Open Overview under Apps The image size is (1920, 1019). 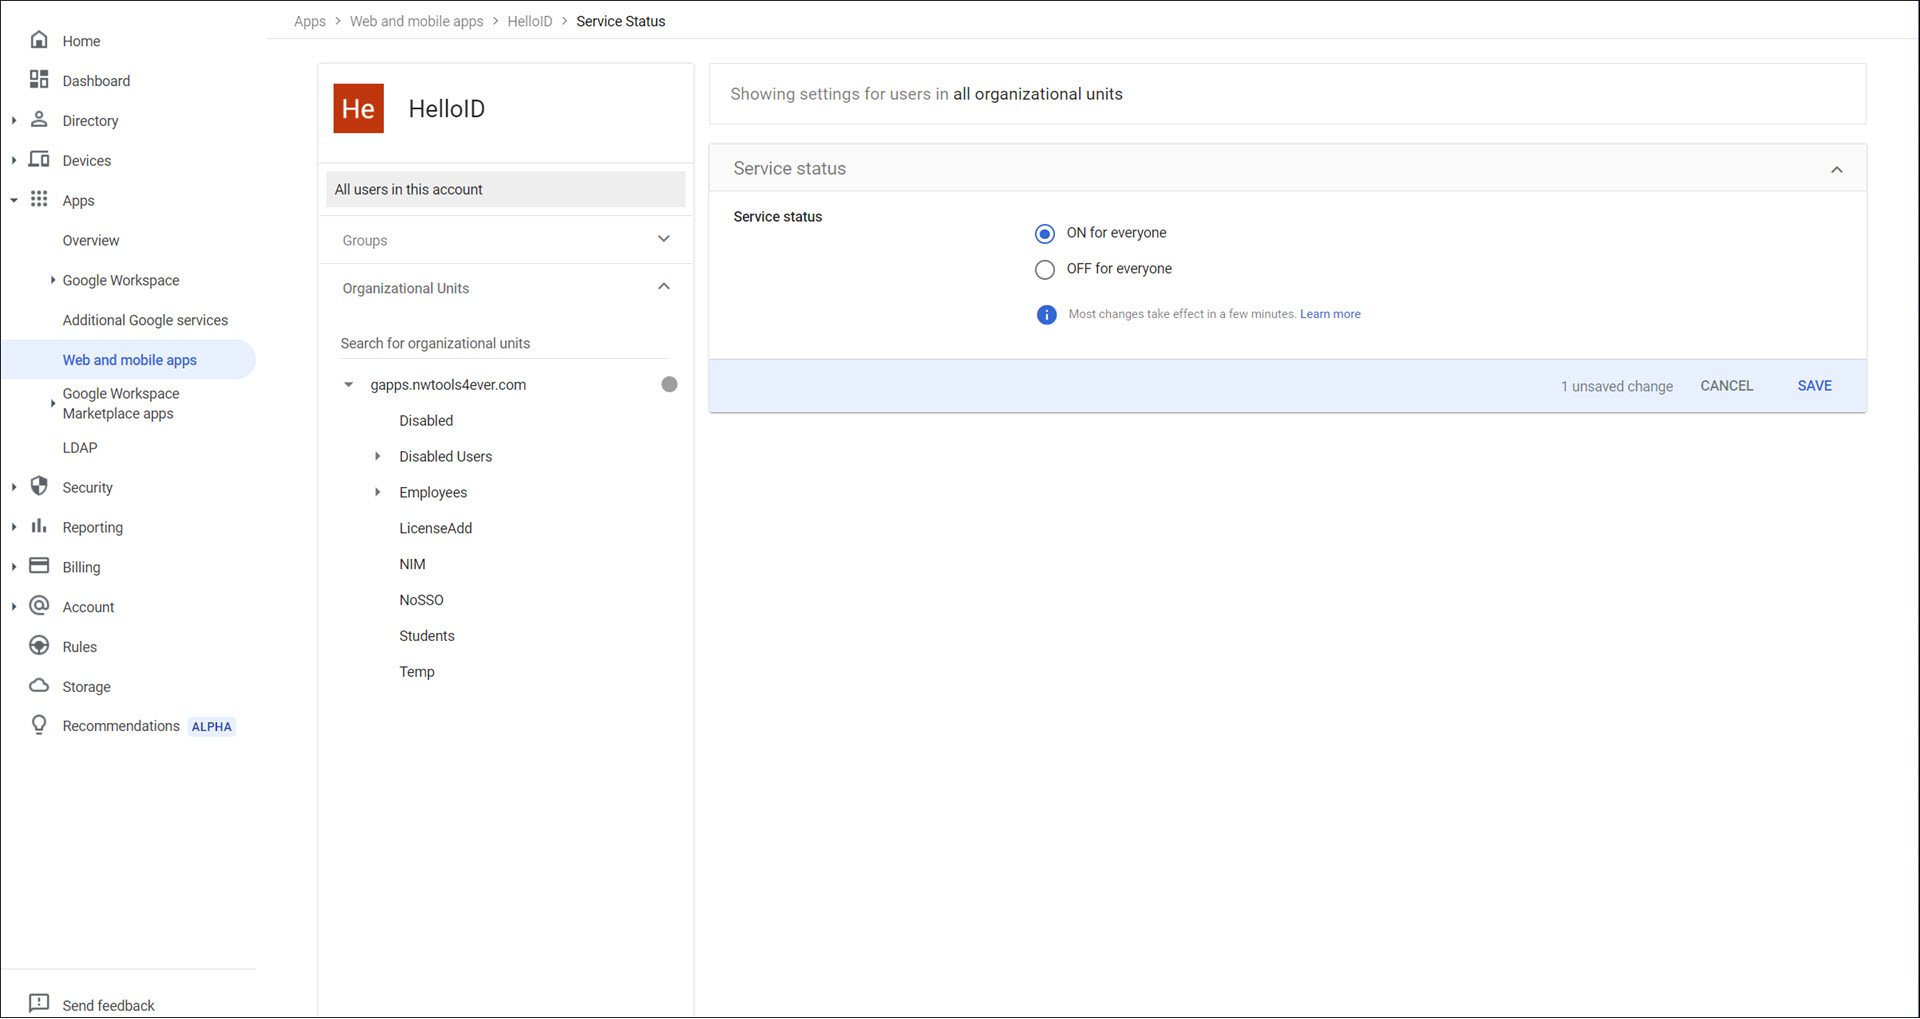91,241
